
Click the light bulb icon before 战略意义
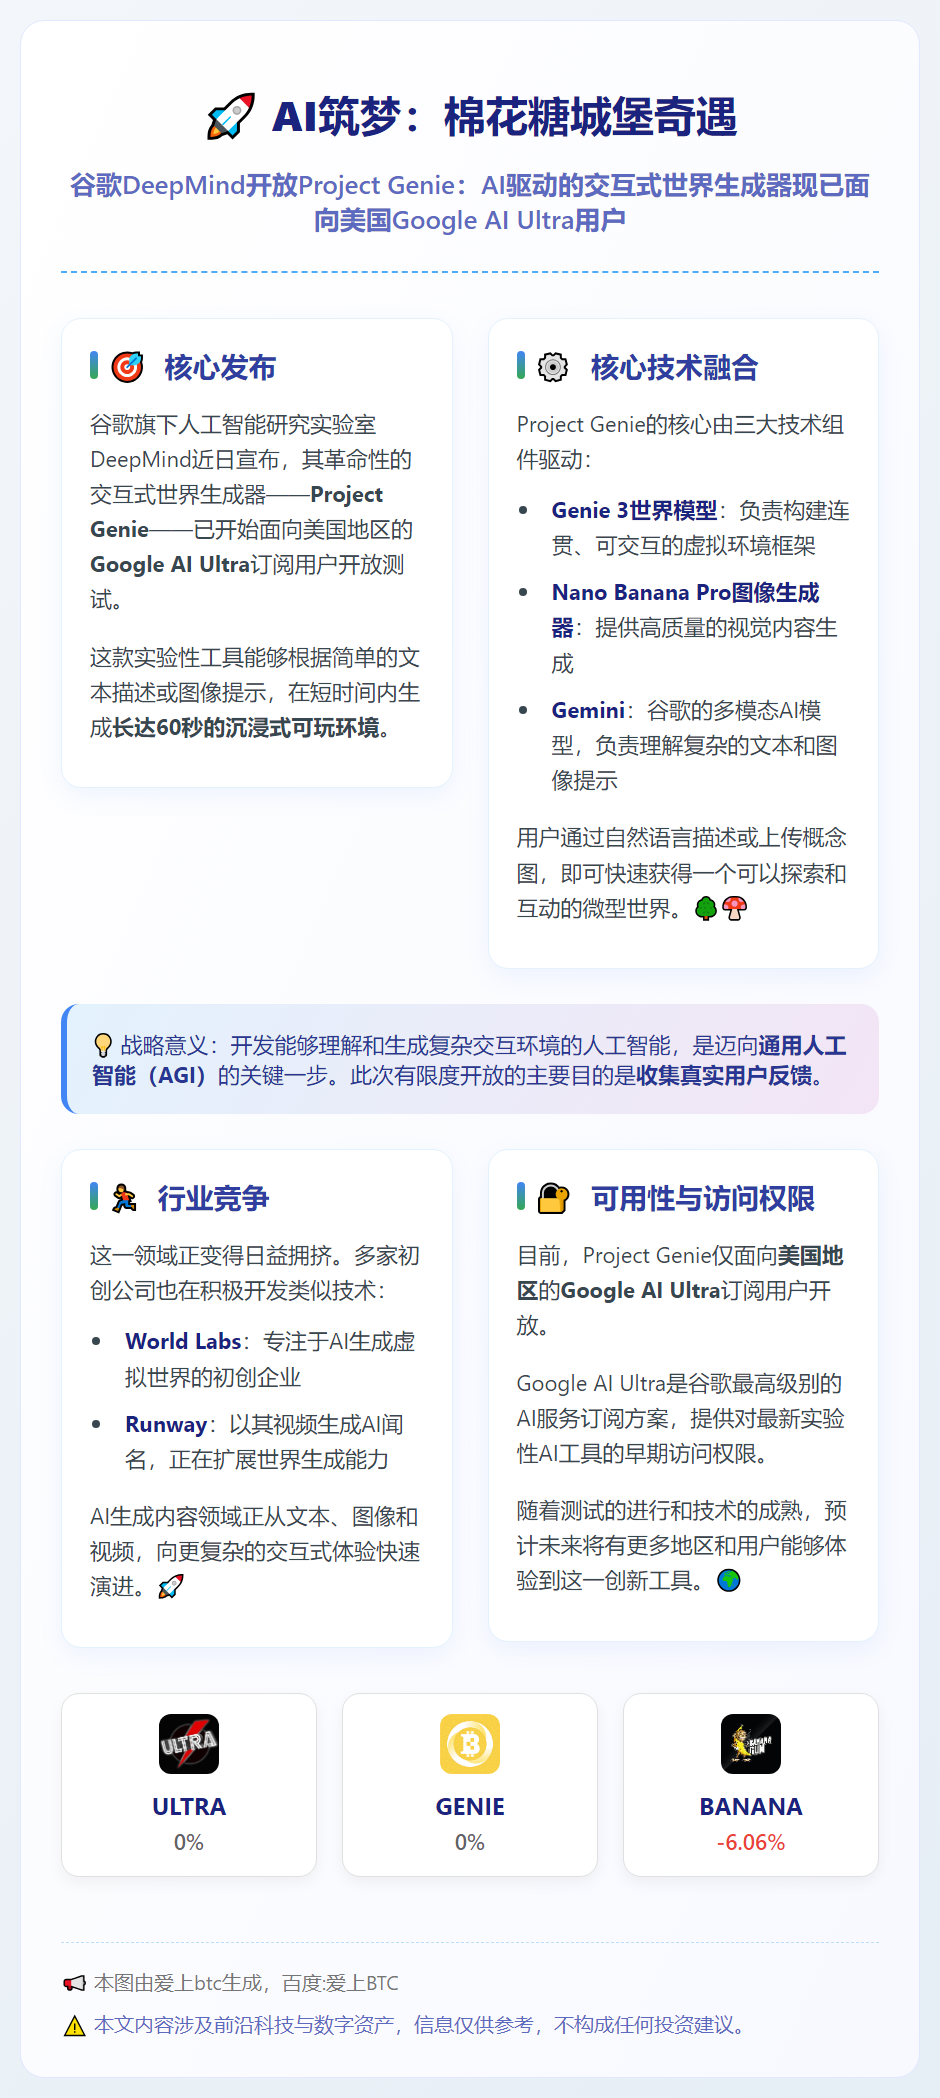tap(102, 1046)
